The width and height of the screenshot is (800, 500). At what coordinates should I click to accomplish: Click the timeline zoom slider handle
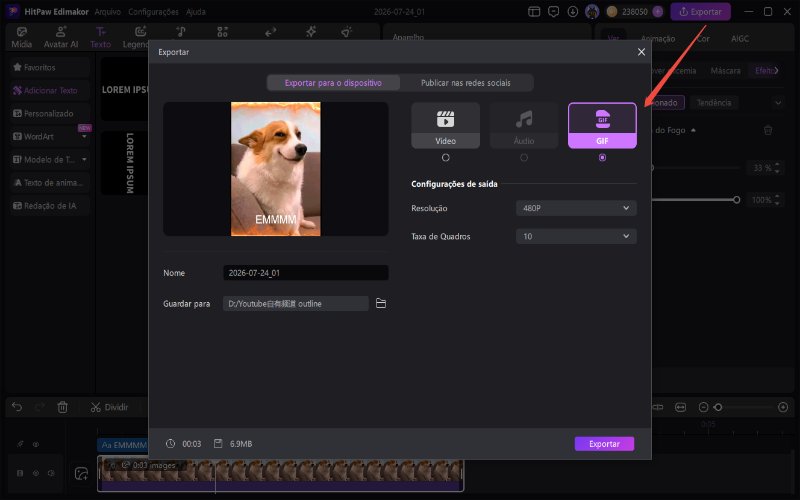[x=718, y=407]
